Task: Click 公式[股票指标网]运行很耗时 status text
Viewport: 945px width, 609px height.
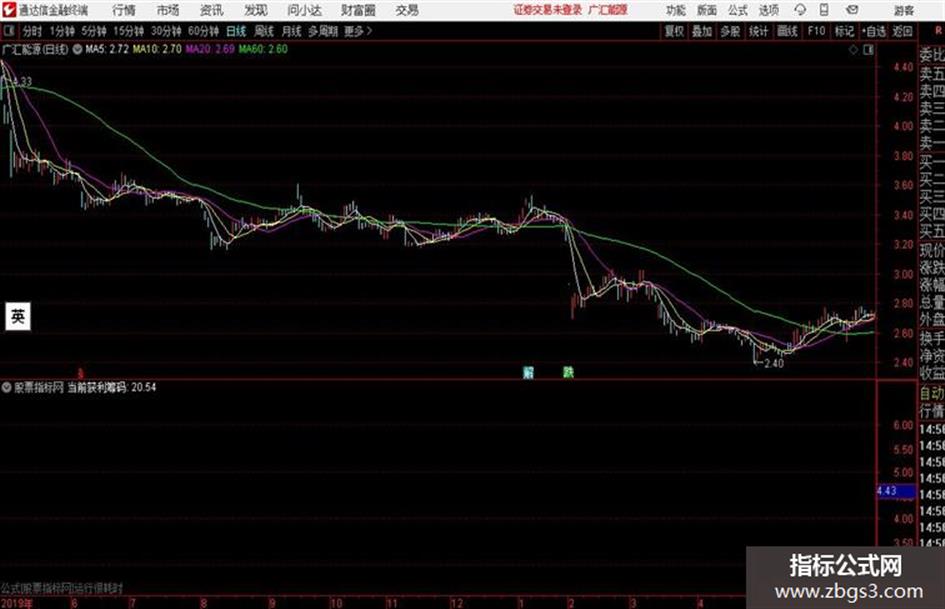Action: pyautogui.click(x=62, y=588)
